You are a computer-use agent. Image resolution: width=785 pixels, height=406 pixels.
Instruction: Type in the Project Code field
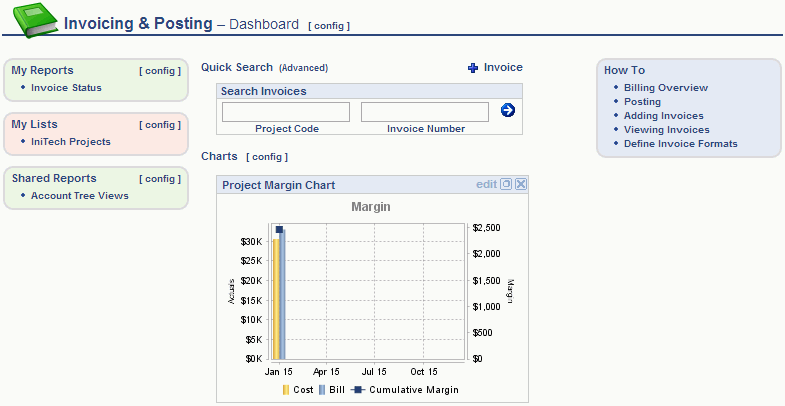click(x=285, y=112)
